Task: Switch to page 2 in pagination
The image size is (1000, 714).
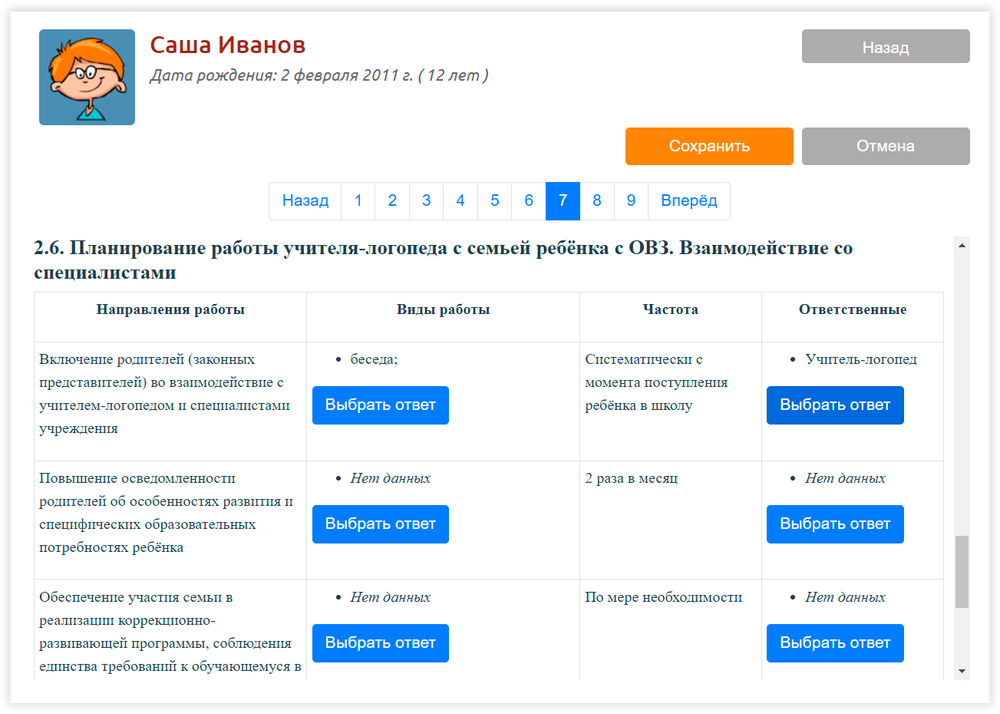Action: coord(392,201)
